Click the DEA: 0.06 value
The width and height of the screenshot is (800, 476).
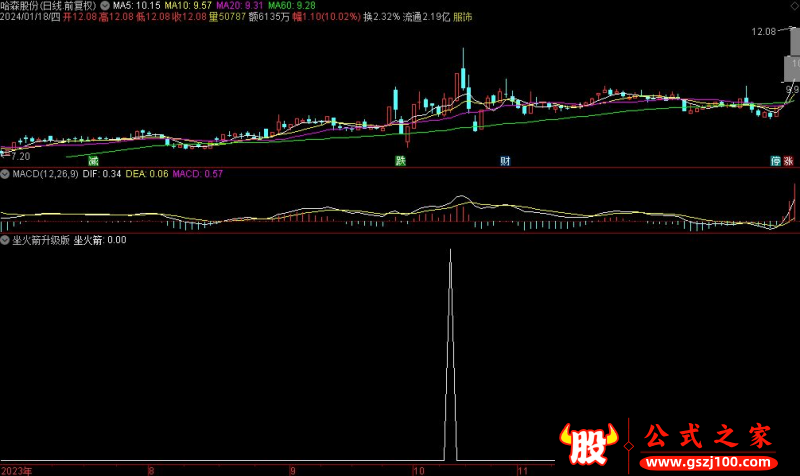[147, 174]
